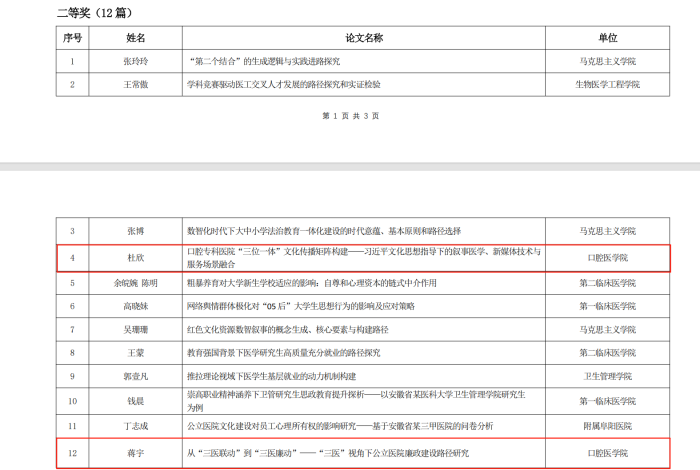
Task: Select author name 张玲玲 in row 1
Action: coord(135,61)
